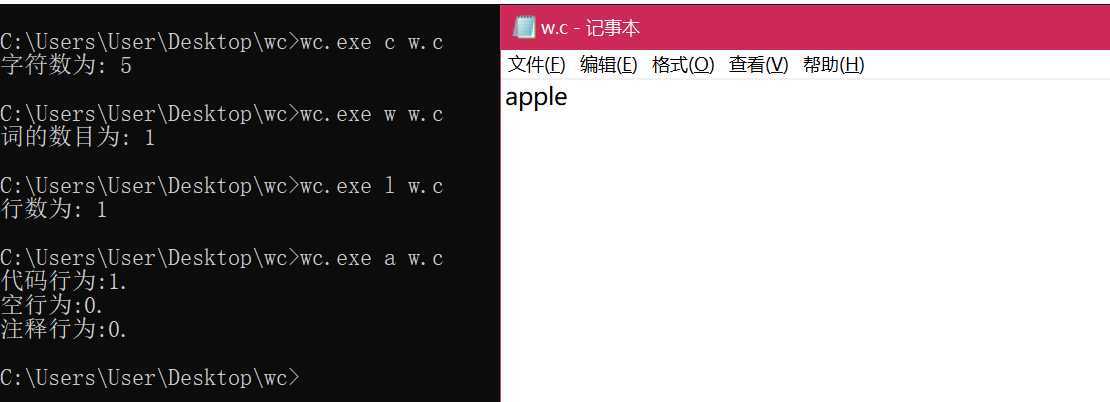Image resolution: width=1110 pixels, height=402 pixels.
Task: Open the 文件(F) menu
Action: click(x=537, y=65)
